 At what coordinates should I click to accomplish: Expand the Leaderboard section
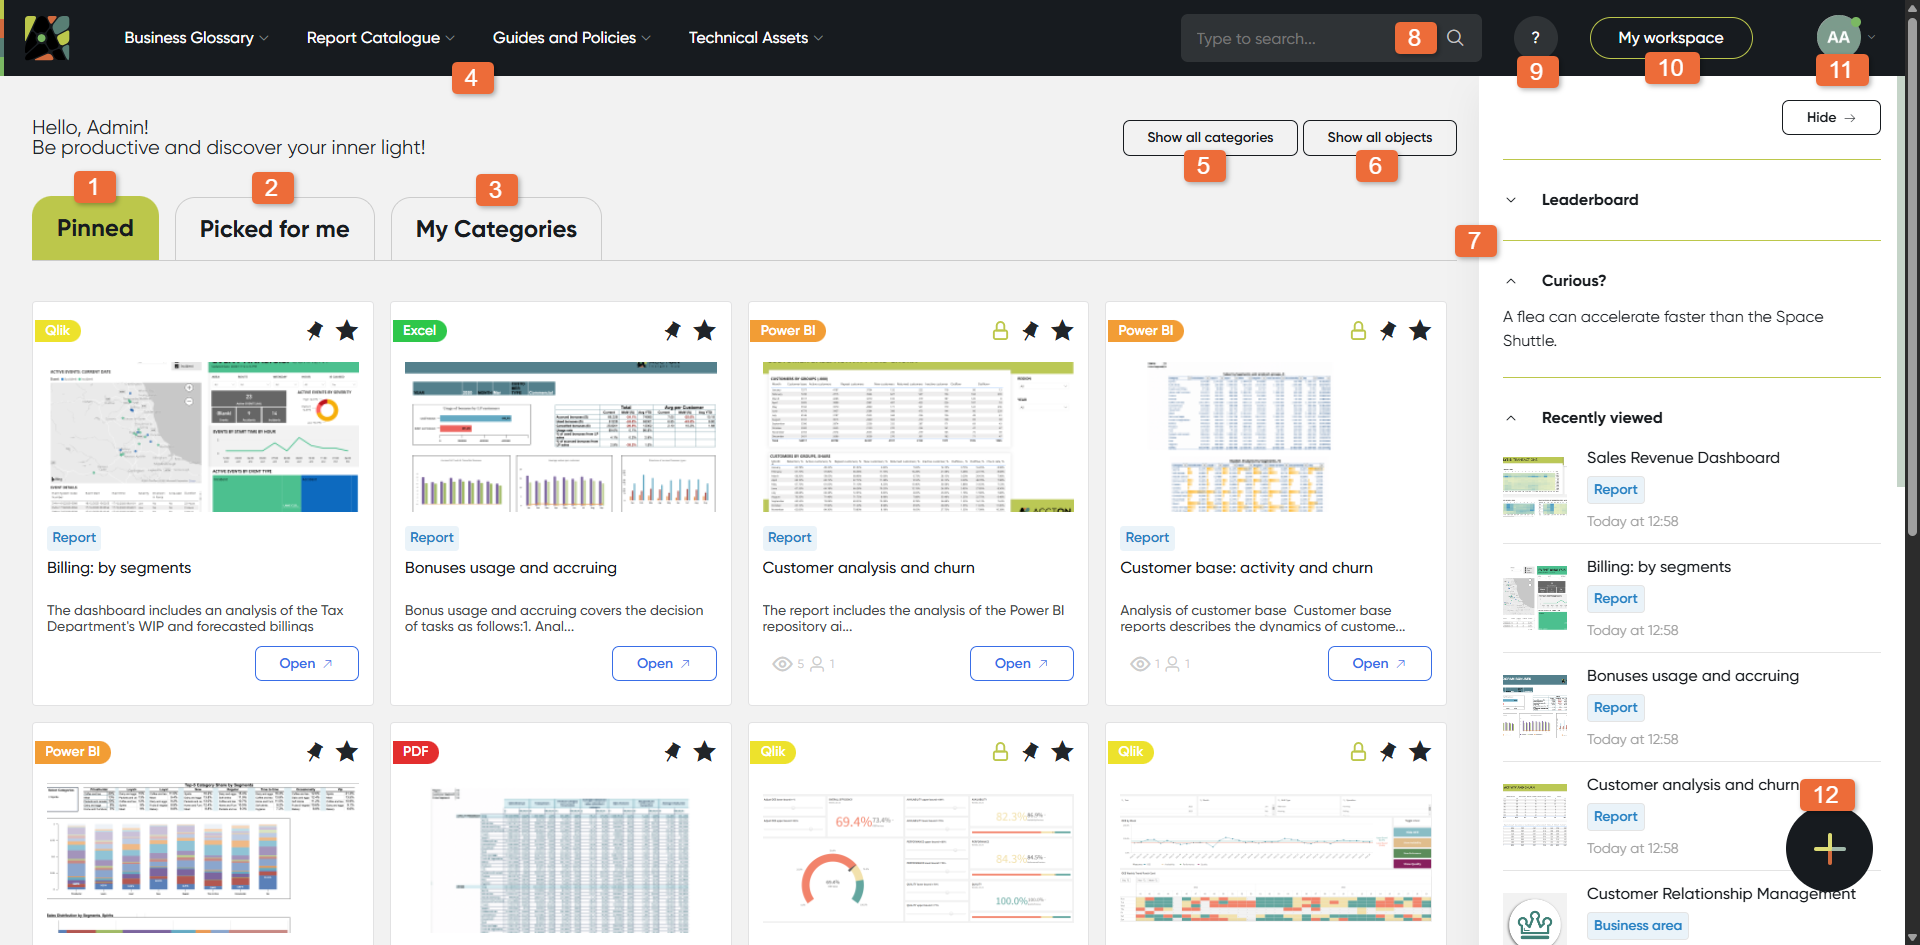tap(1511, 200)
